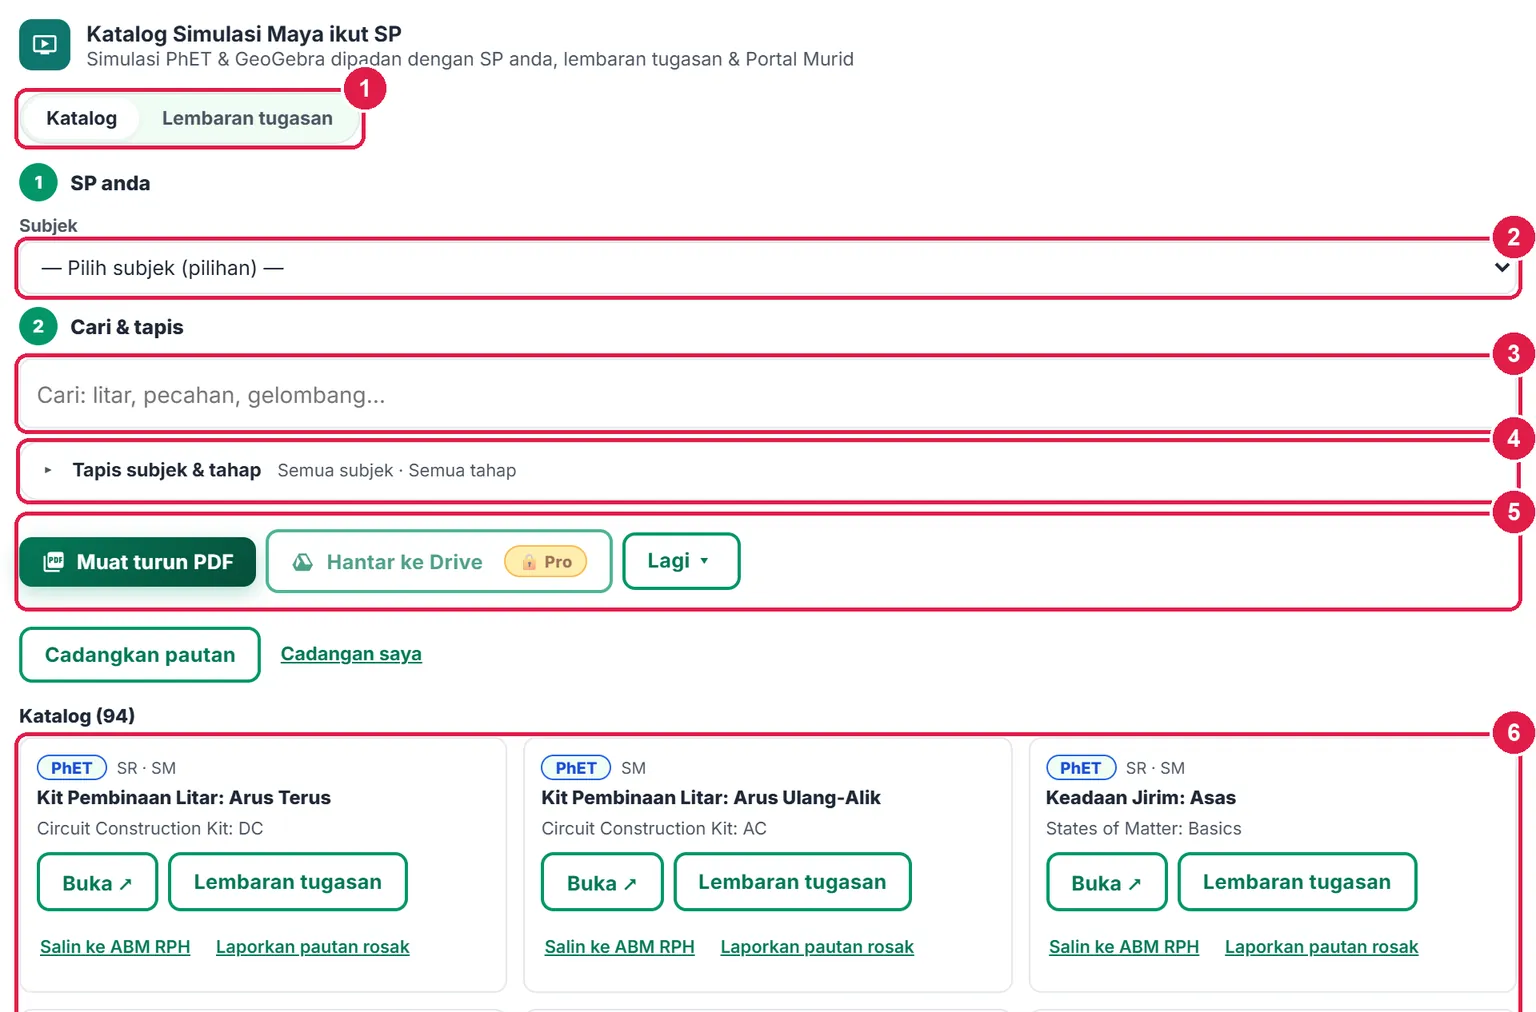
Task: Report broken link for Arus Terus card
Action: coord(313,947)
